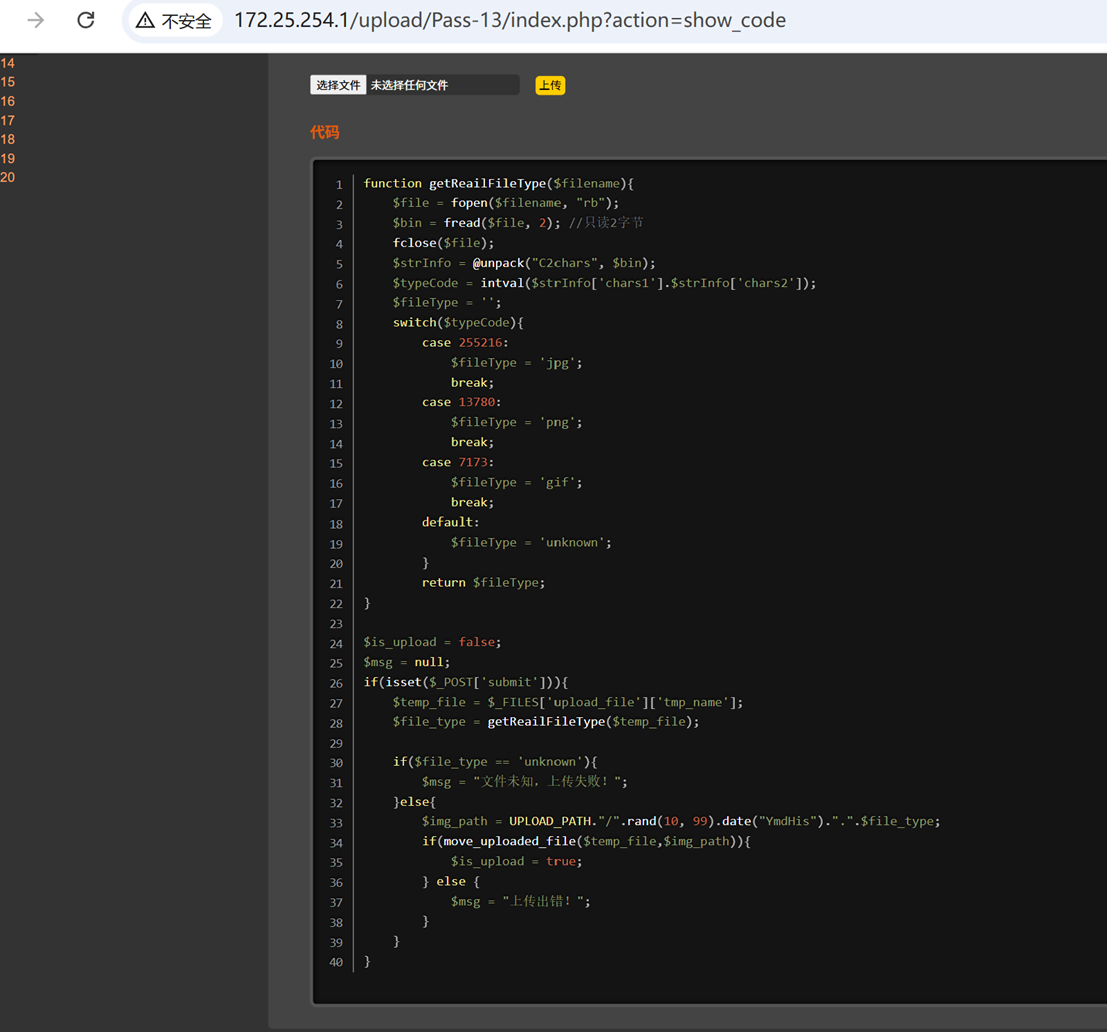Select sidebar number 18
This screenshot has height=1032, width=1107.
tap(8, 139)
